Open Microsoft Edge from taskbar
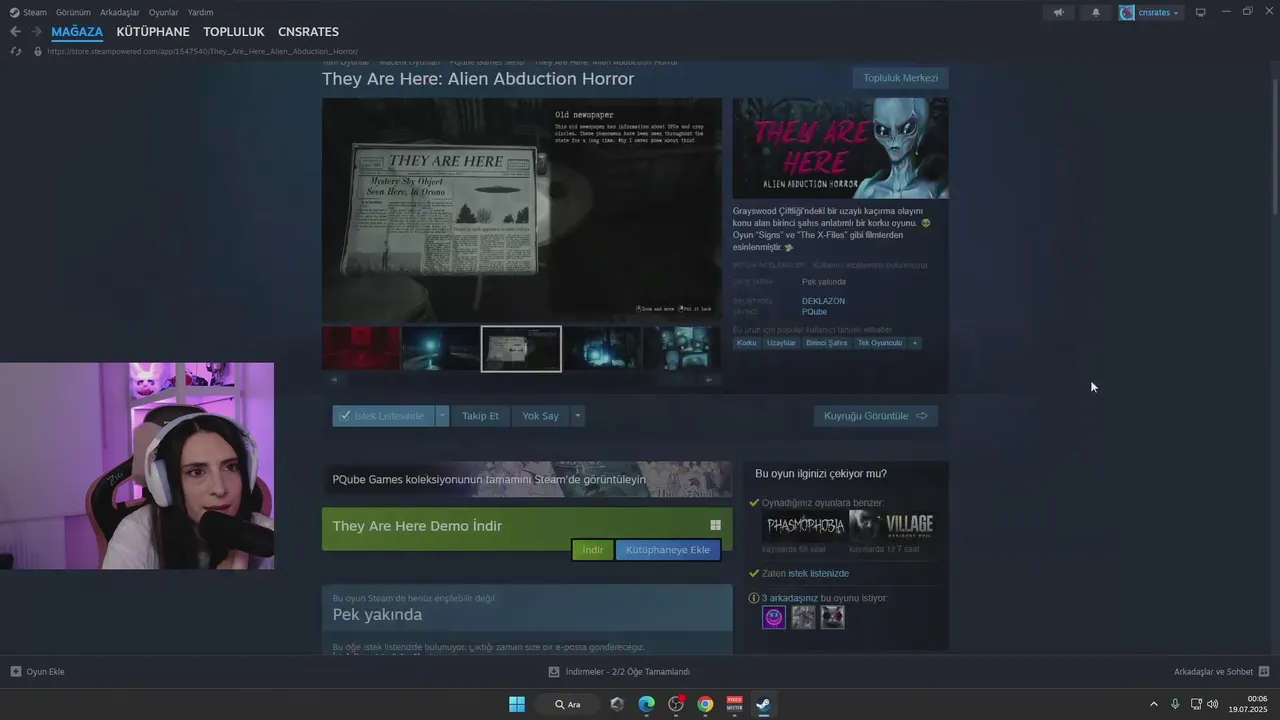 647,704
